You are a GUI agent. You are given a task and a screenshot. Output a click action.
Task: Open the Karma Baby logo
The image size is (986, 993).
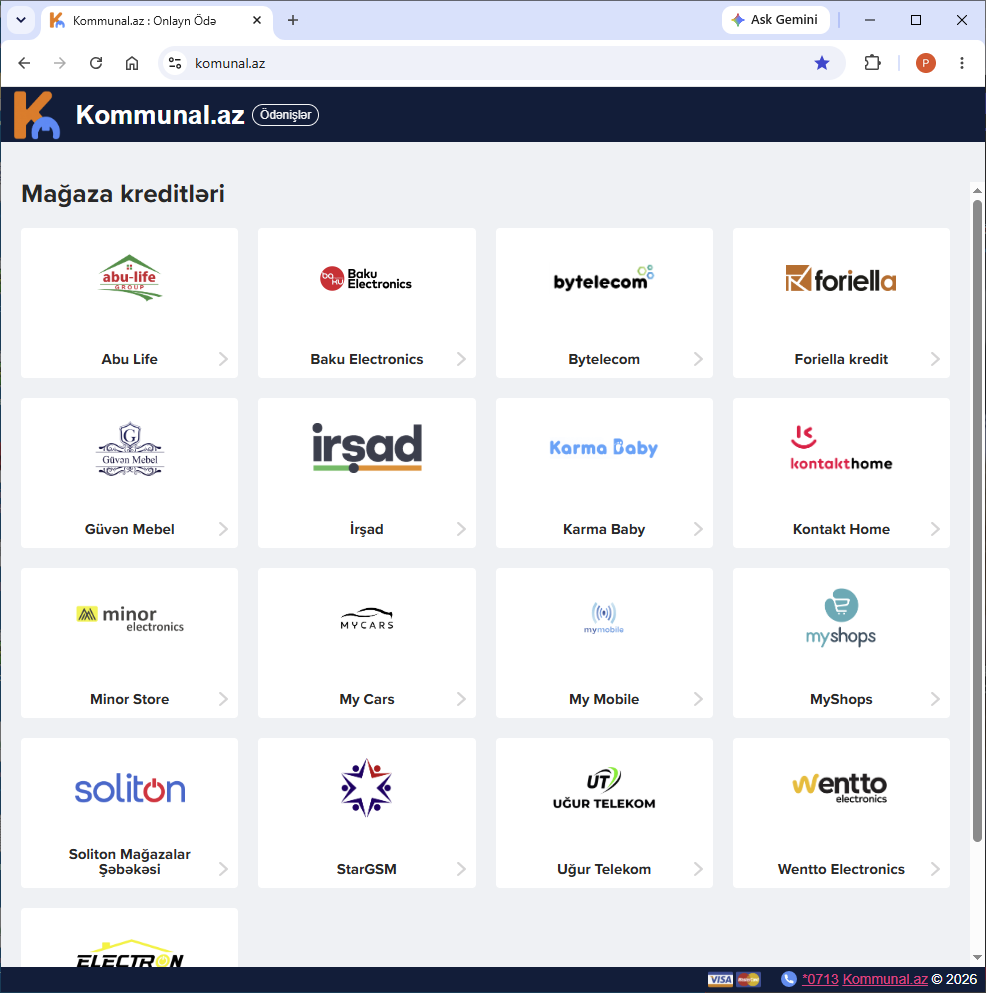[604, 448]
